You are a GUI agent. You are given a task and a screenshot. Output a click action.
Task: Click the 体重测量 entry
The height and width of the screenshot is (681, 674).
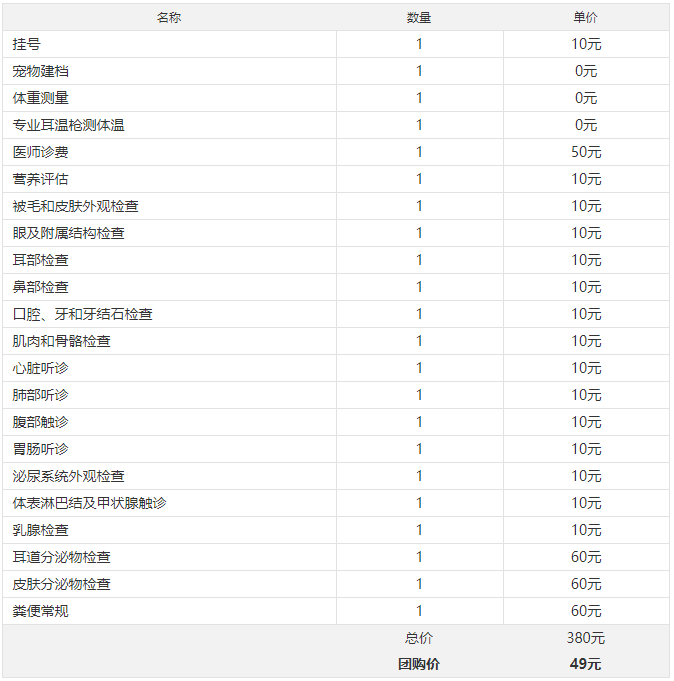(x=40, y=98)
